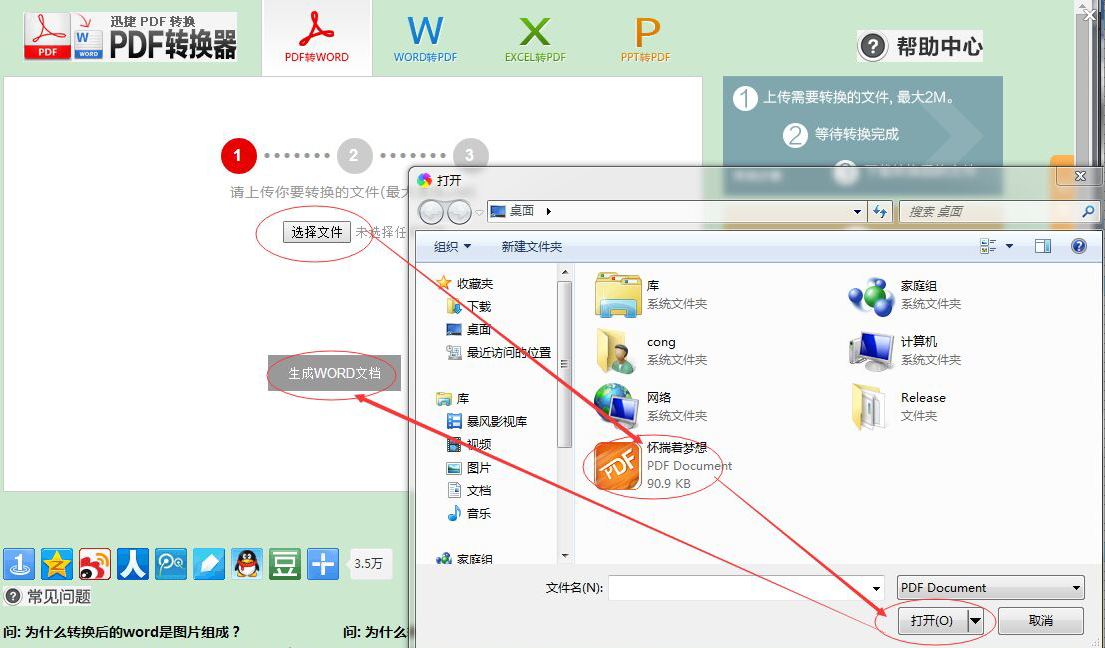Click the 取消 button

click(1041, 621)
